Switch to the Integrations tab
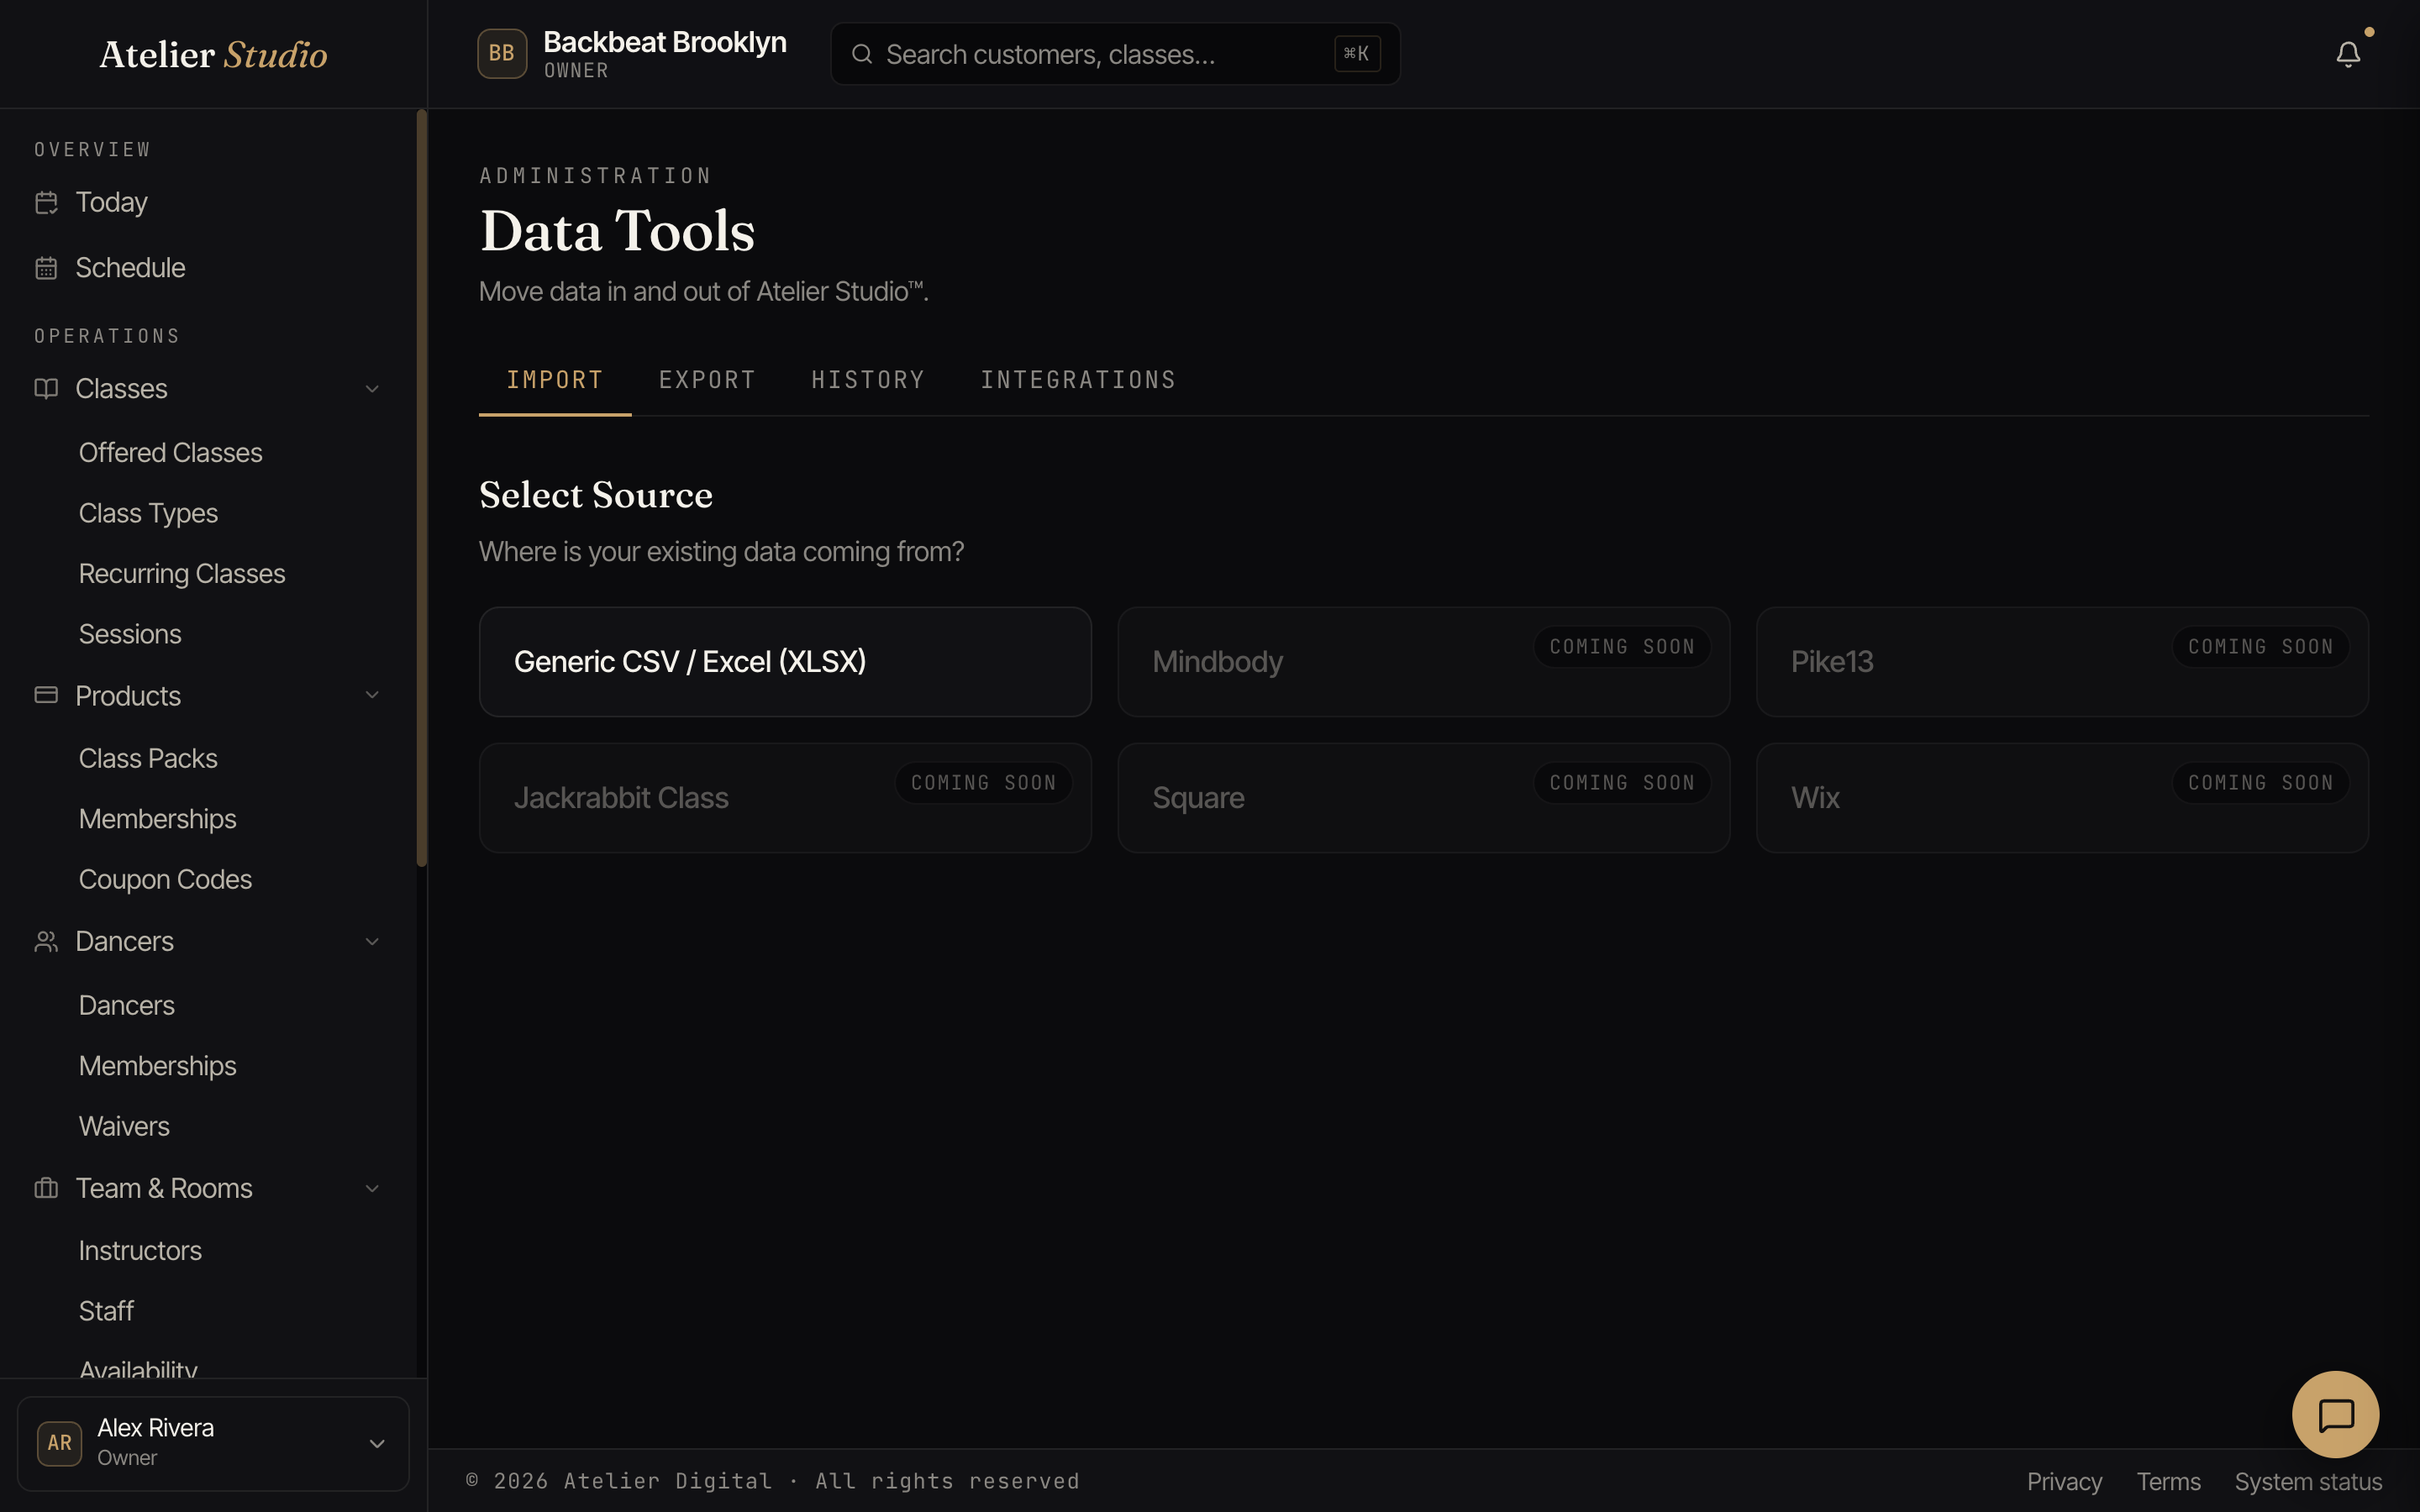This screenshot has height=1512, width=2420. click(x=1078, y=380)
